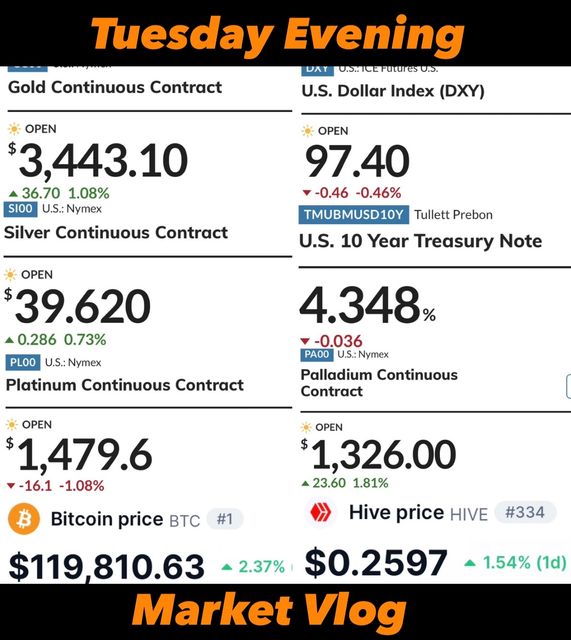The height and width of the screenshot is (640, 571).
Task: Click the sun icon above the 1,479.6 platinum price
Action: (x=12, y=425)
